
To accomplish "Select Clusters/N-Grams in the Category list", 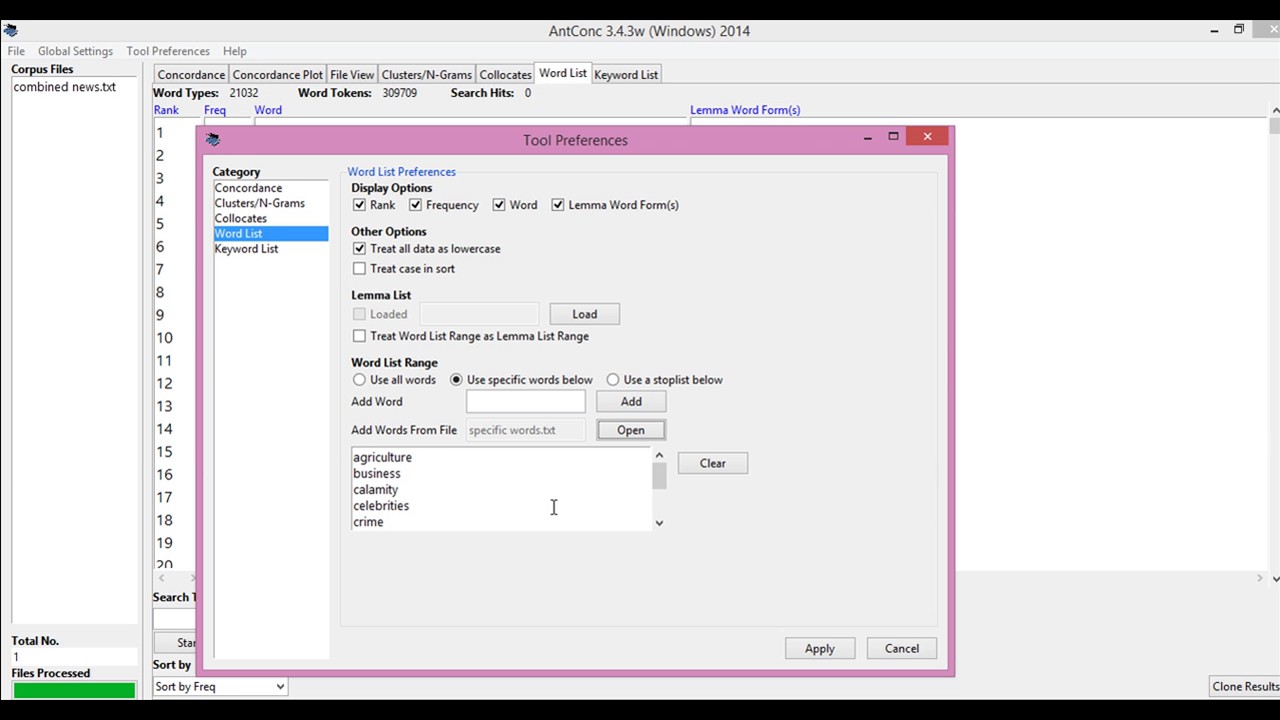I will (x=270, y=203).
